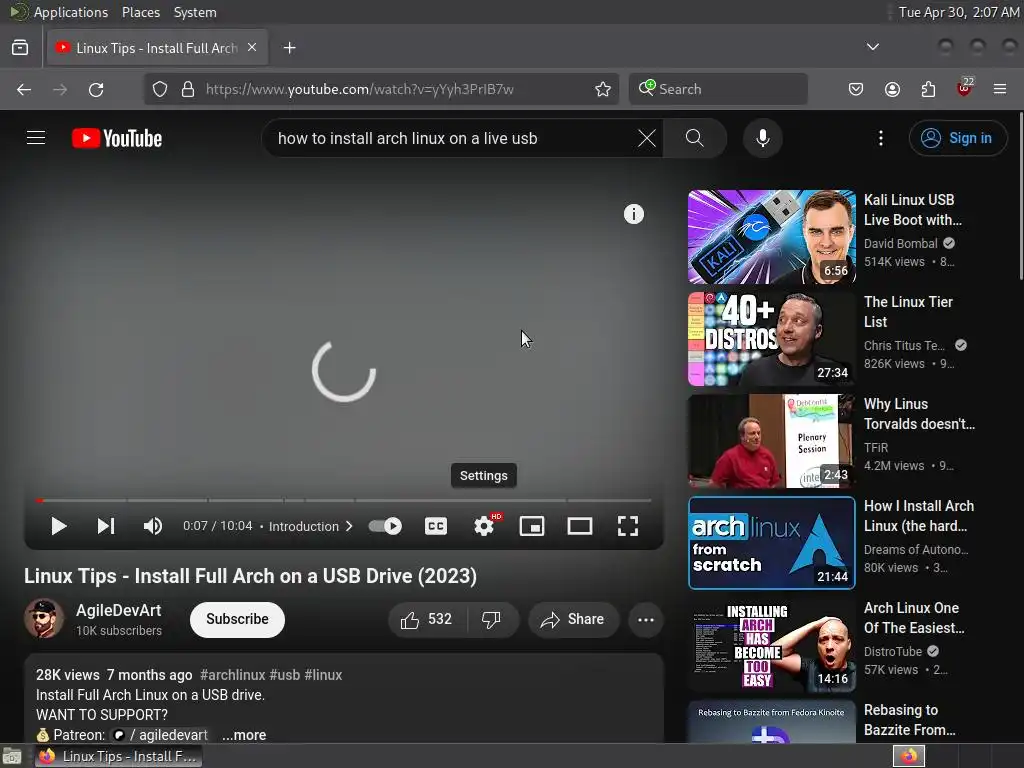Image resolution: width=1024 pixels, height=768 pixels.
Task: Open YouTube settings three-dot menu
Action: coord(880,138)
